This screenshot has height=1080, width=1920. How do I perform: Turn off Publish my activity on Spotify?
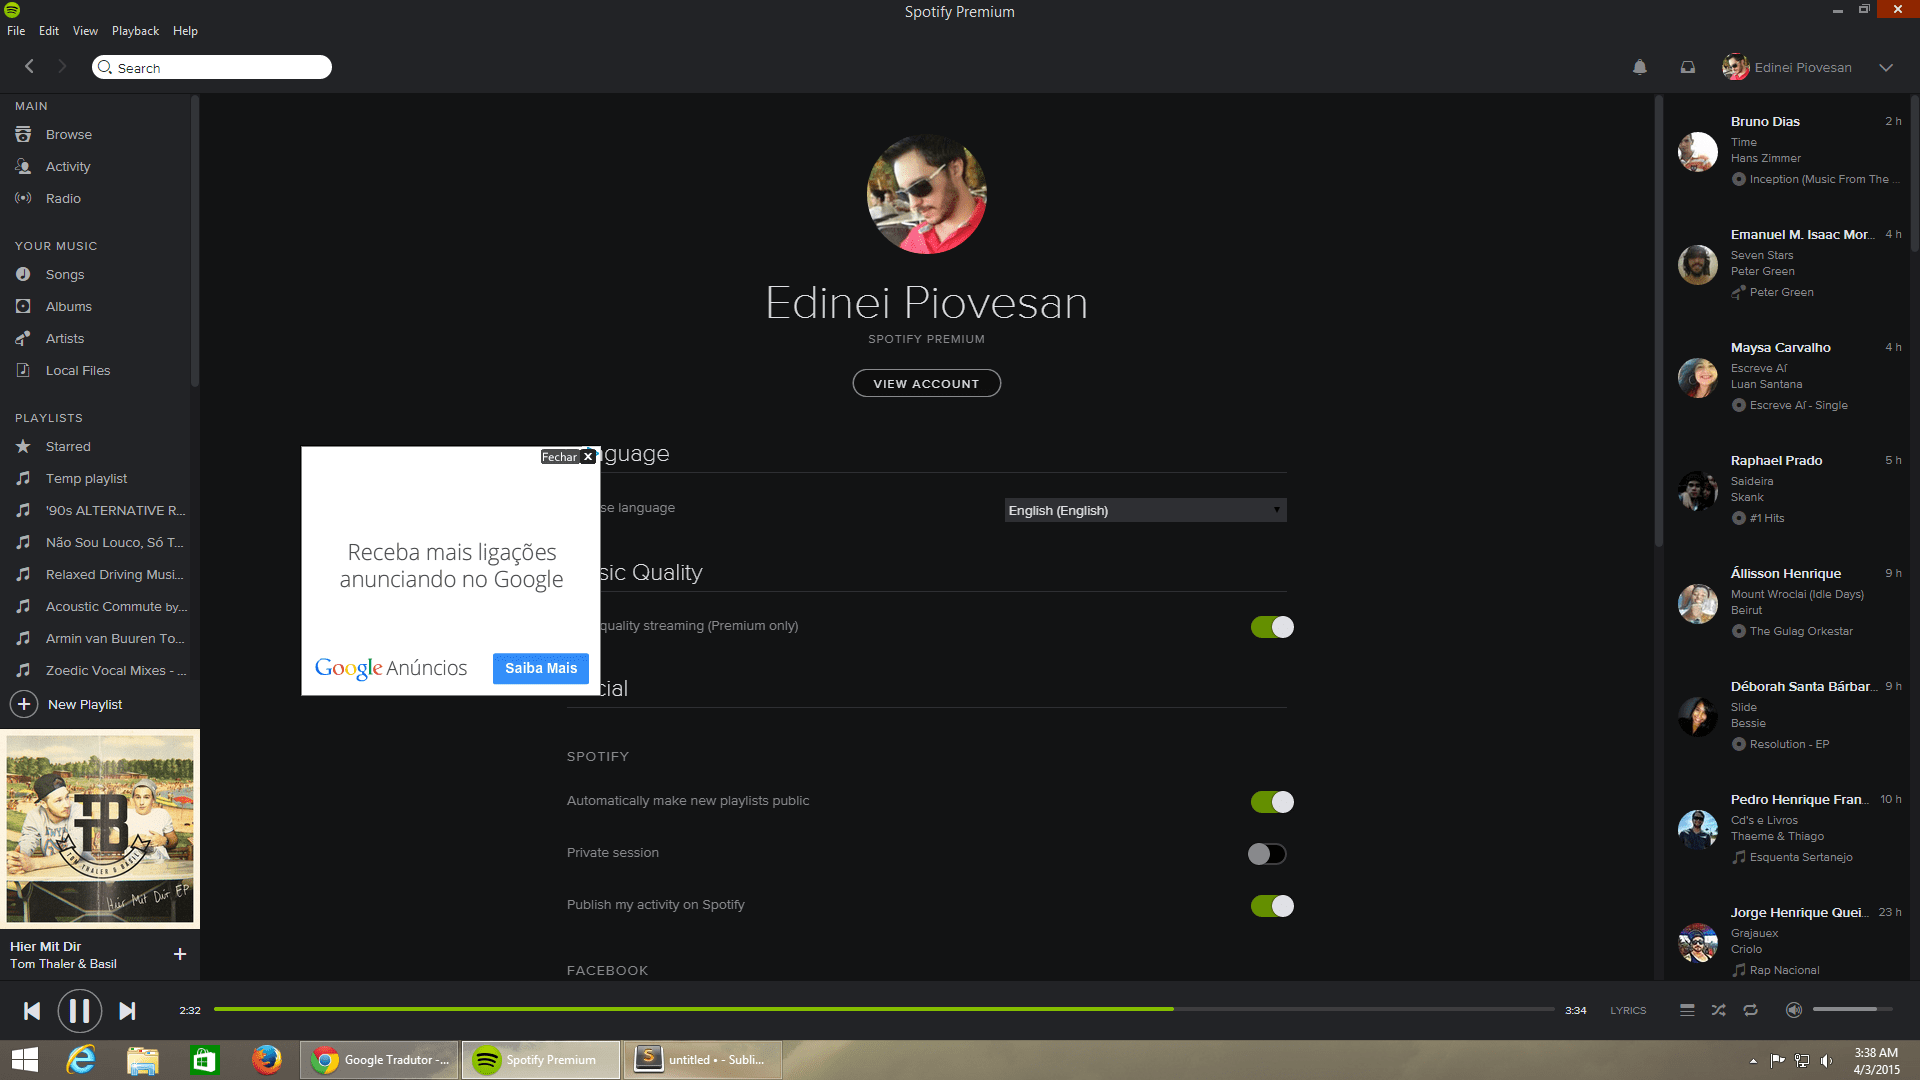point(1271,906)
